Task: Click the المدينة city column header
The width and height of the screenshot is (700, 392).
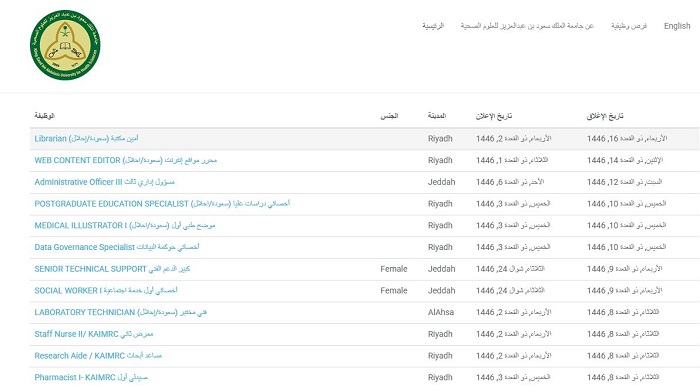Action: (x=437, y=116)
